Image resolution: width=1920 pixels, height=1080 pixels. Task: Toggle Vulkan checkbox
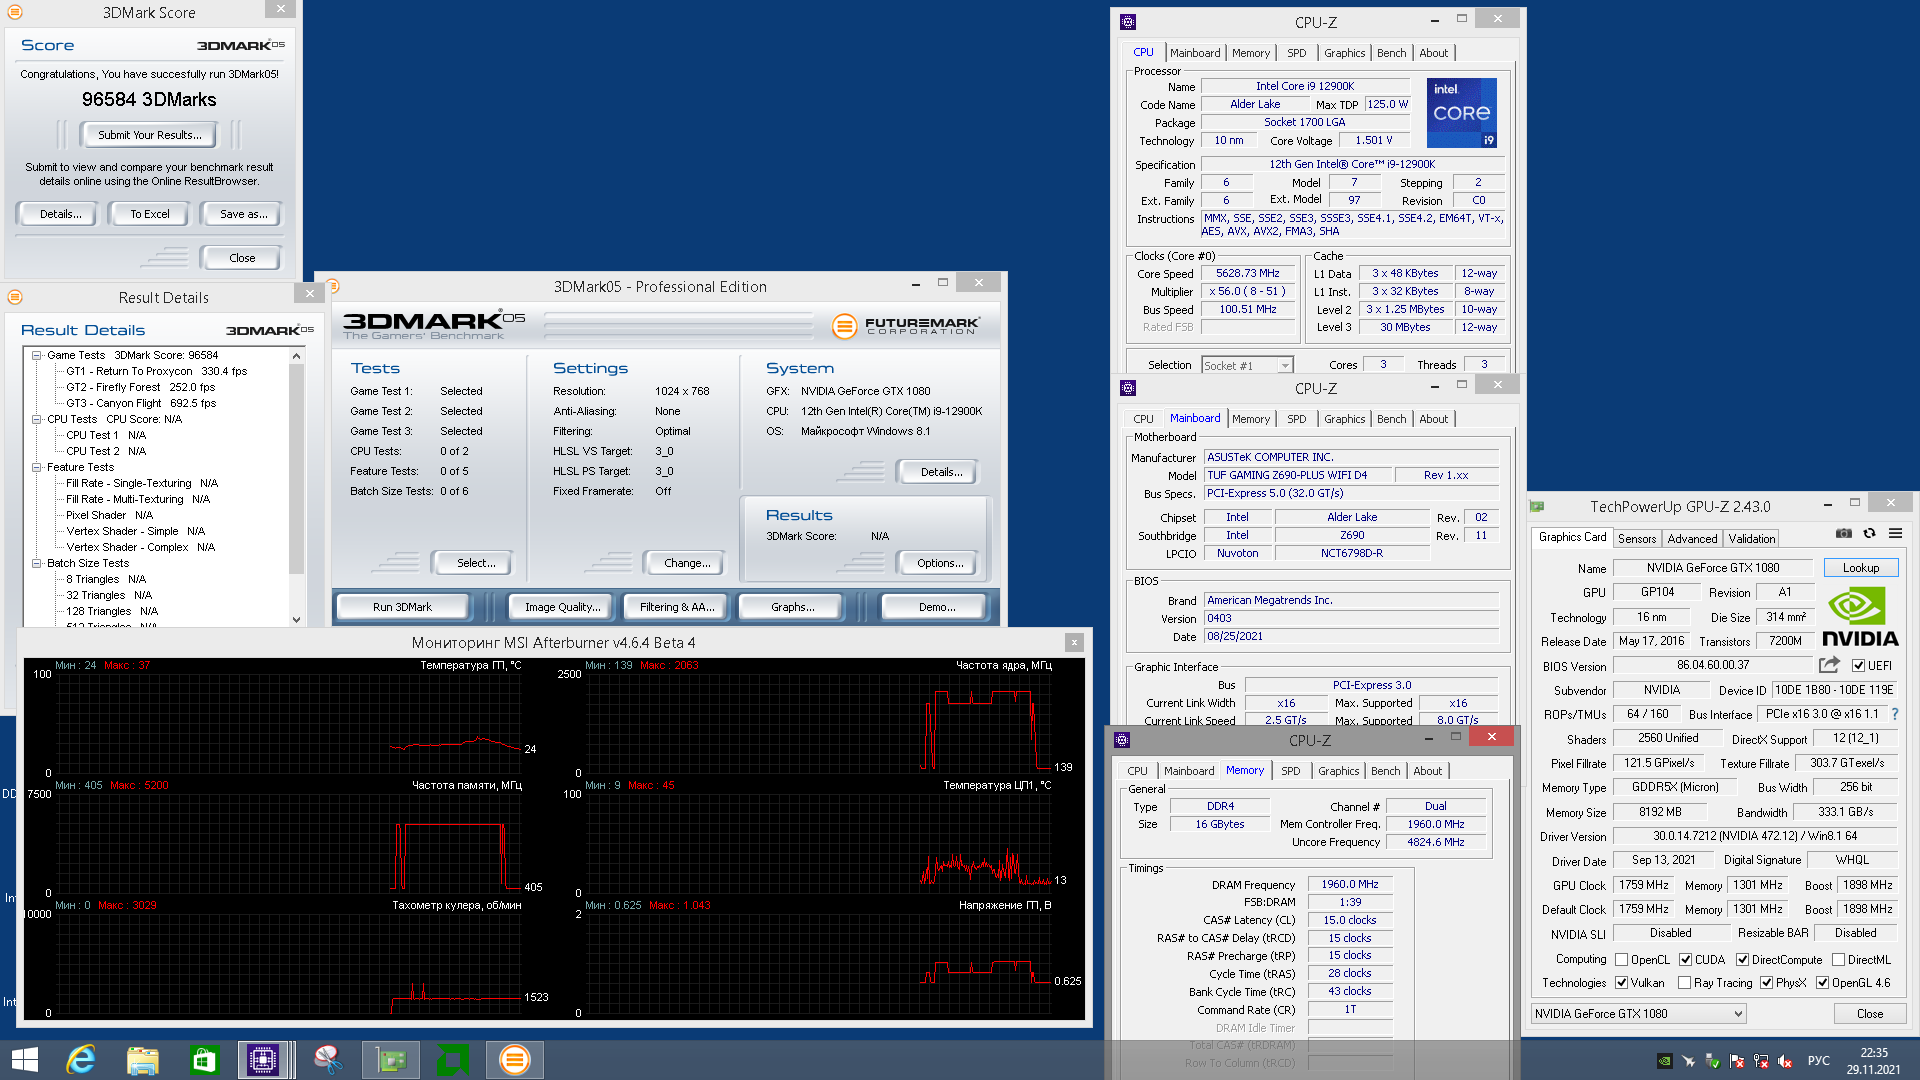click(1621, 983)
